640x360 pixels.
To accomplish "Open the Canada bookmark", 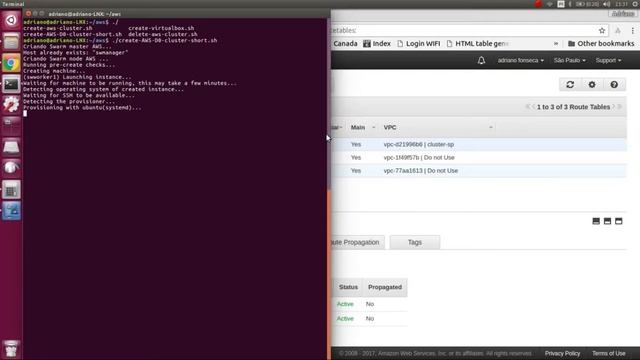I will (345, 44).
